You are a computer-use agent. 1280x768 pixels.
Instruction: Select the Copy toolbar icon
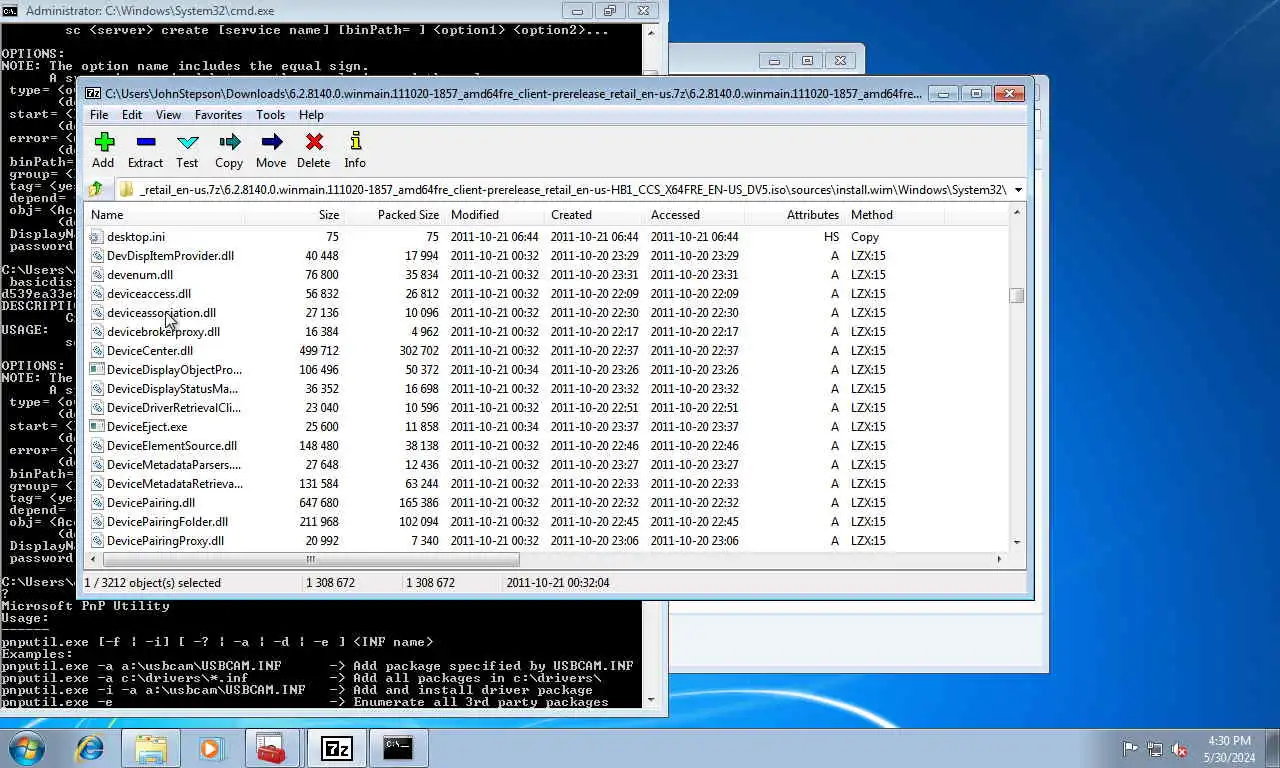tap(229, 142)
